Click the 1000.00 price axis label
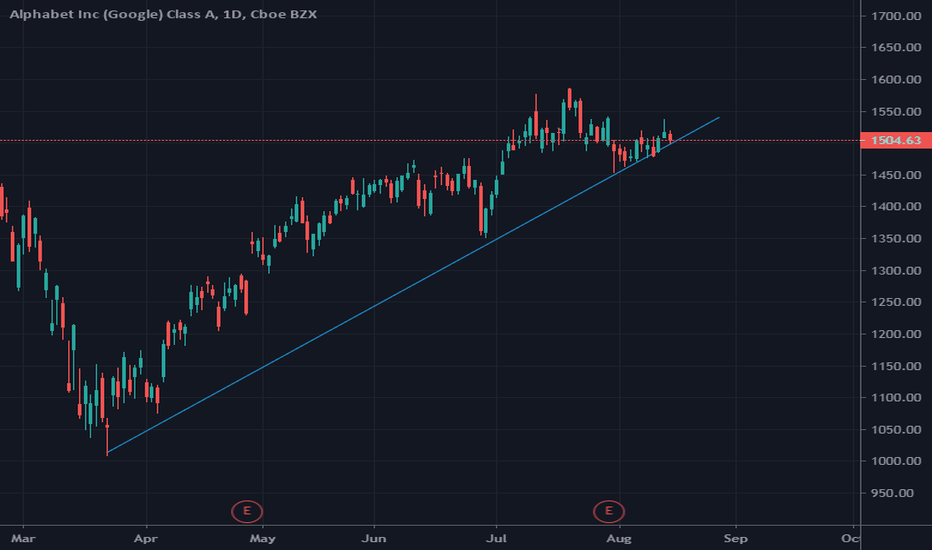Image resolution: width=932 pixels, height=550 pixels. [x=896, y=461]
